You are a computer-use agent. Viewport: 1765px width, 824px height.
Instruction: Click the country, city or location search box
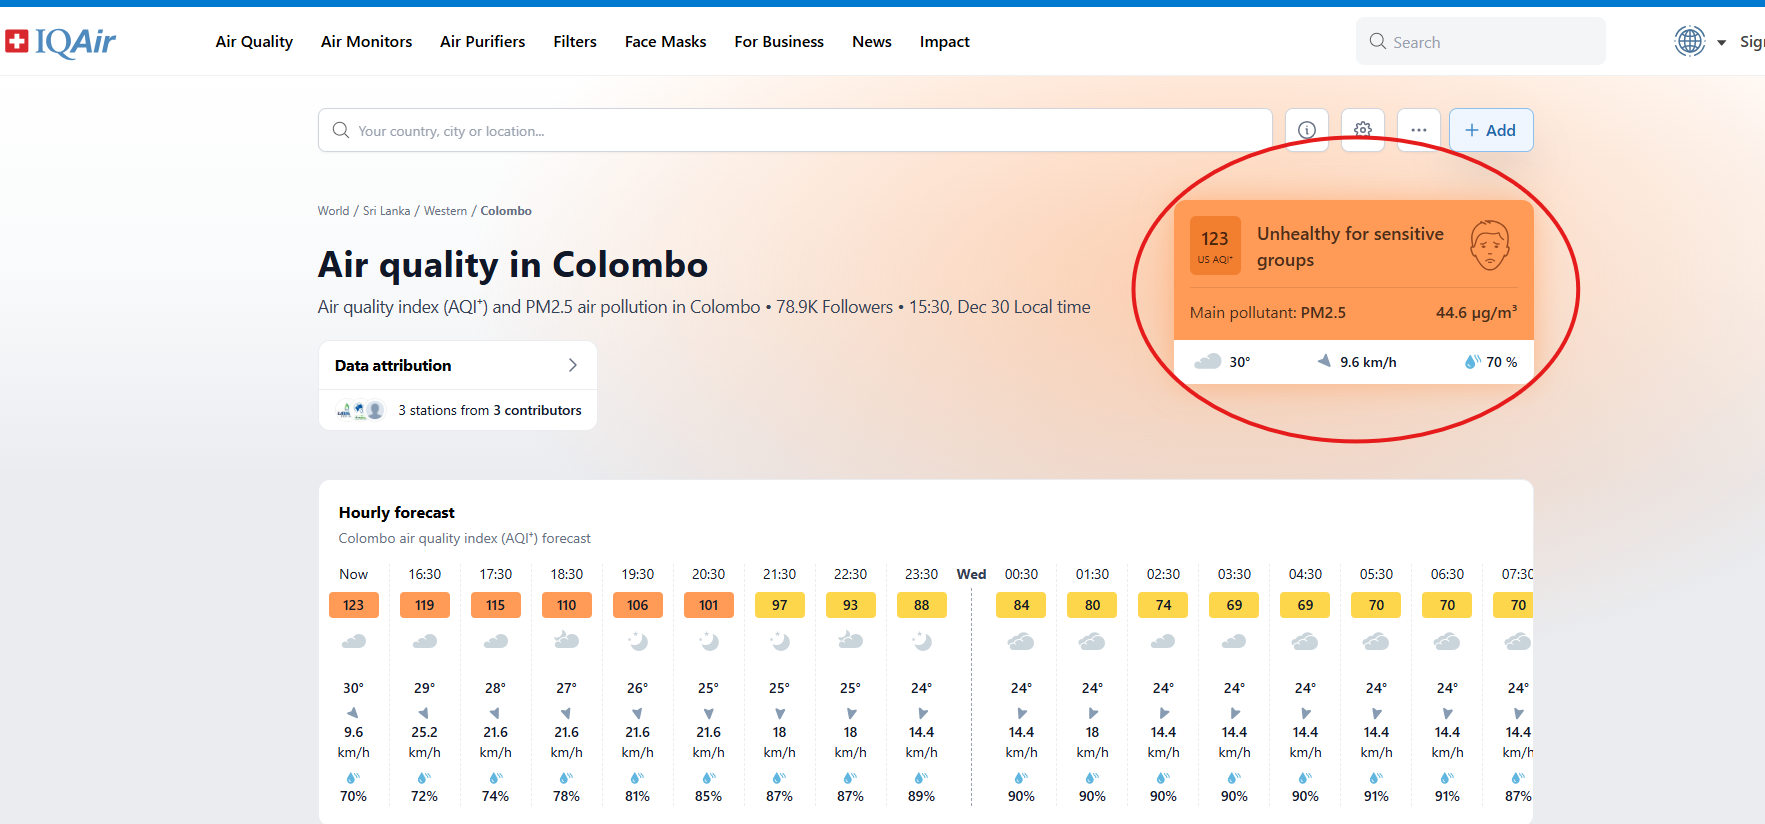pyautogui.click(x=795, y=130)
